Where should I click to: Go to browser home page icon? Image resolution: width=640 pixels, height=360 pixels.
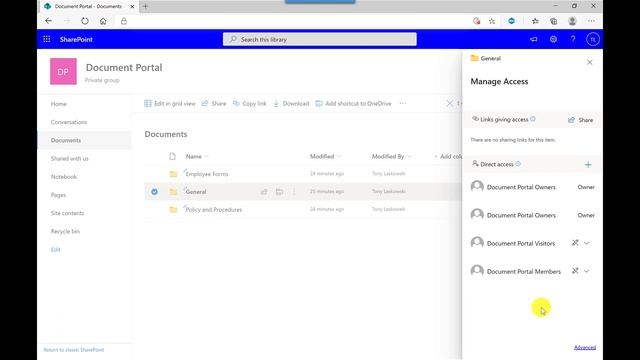click(103, 21)
